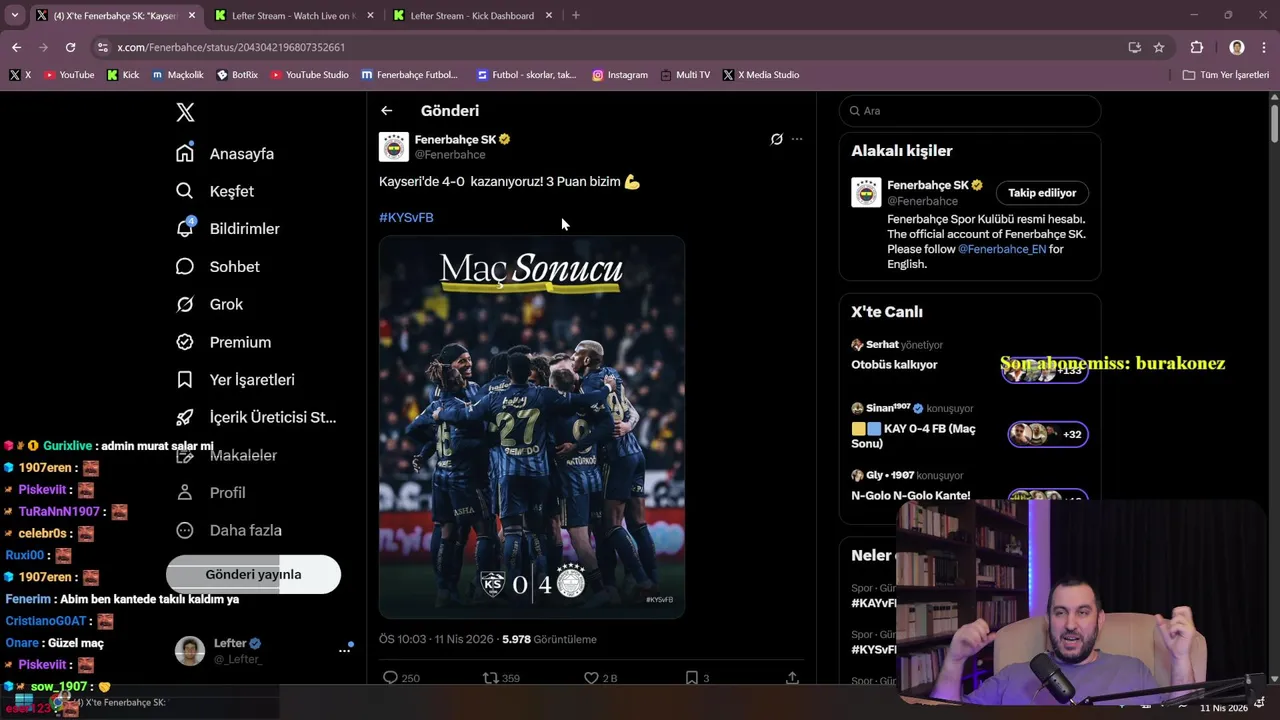Click ÖS 10:03 · 11 Nis 2026 timestamp
1280x720 pixels.
pos(436,639)
